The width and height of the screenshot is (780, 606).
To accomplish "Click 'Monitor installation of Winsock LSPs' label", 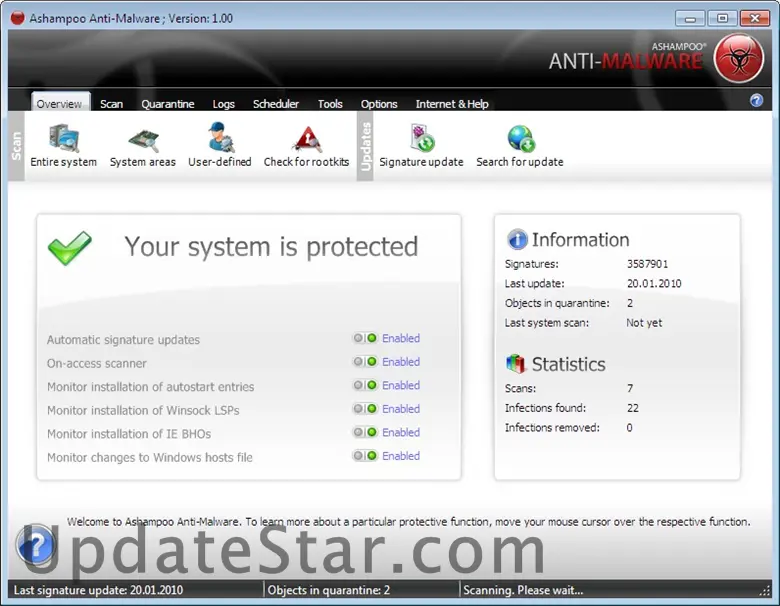I will (x=143, y=410).
